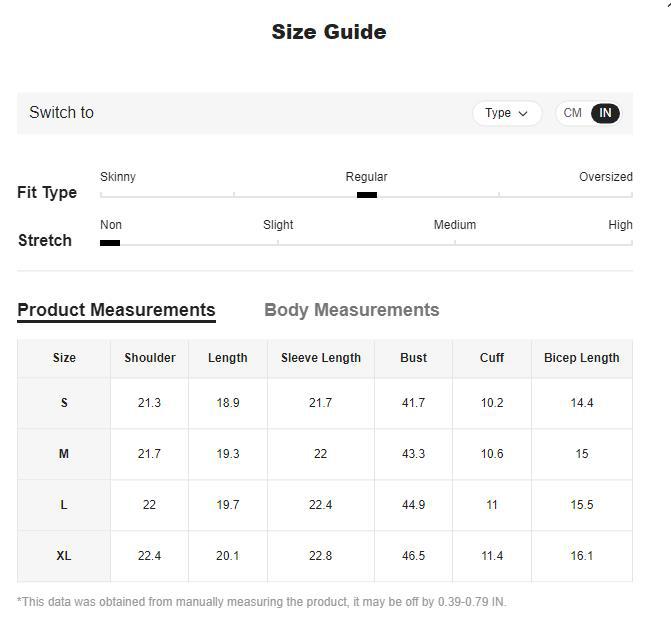Click the Sleeve Length column header
The height and width of the screenshot is (625, 671).
(321, 358)
